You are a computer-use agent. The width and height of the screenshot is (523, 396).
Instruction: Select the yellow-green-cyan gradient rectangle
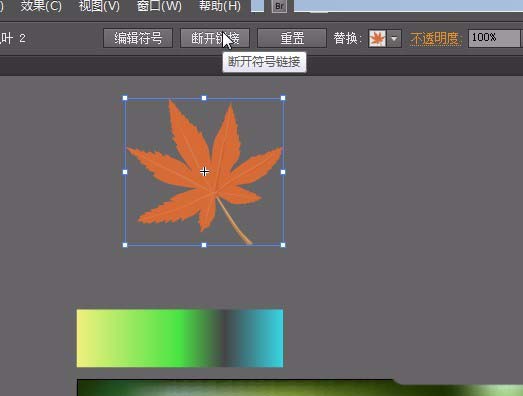(x=180, y=338)
